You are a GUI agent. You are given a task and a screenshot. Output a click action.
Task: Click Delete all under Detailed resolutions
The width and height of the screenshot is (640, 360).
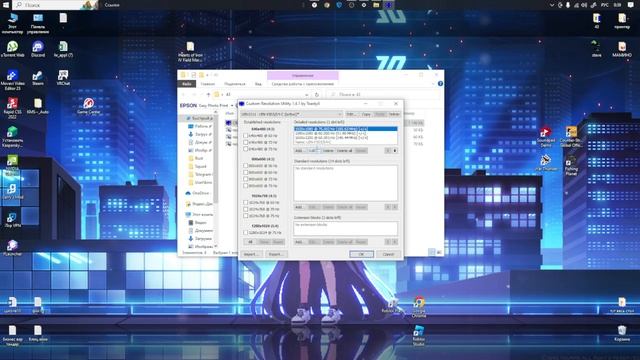coord(344,151)
